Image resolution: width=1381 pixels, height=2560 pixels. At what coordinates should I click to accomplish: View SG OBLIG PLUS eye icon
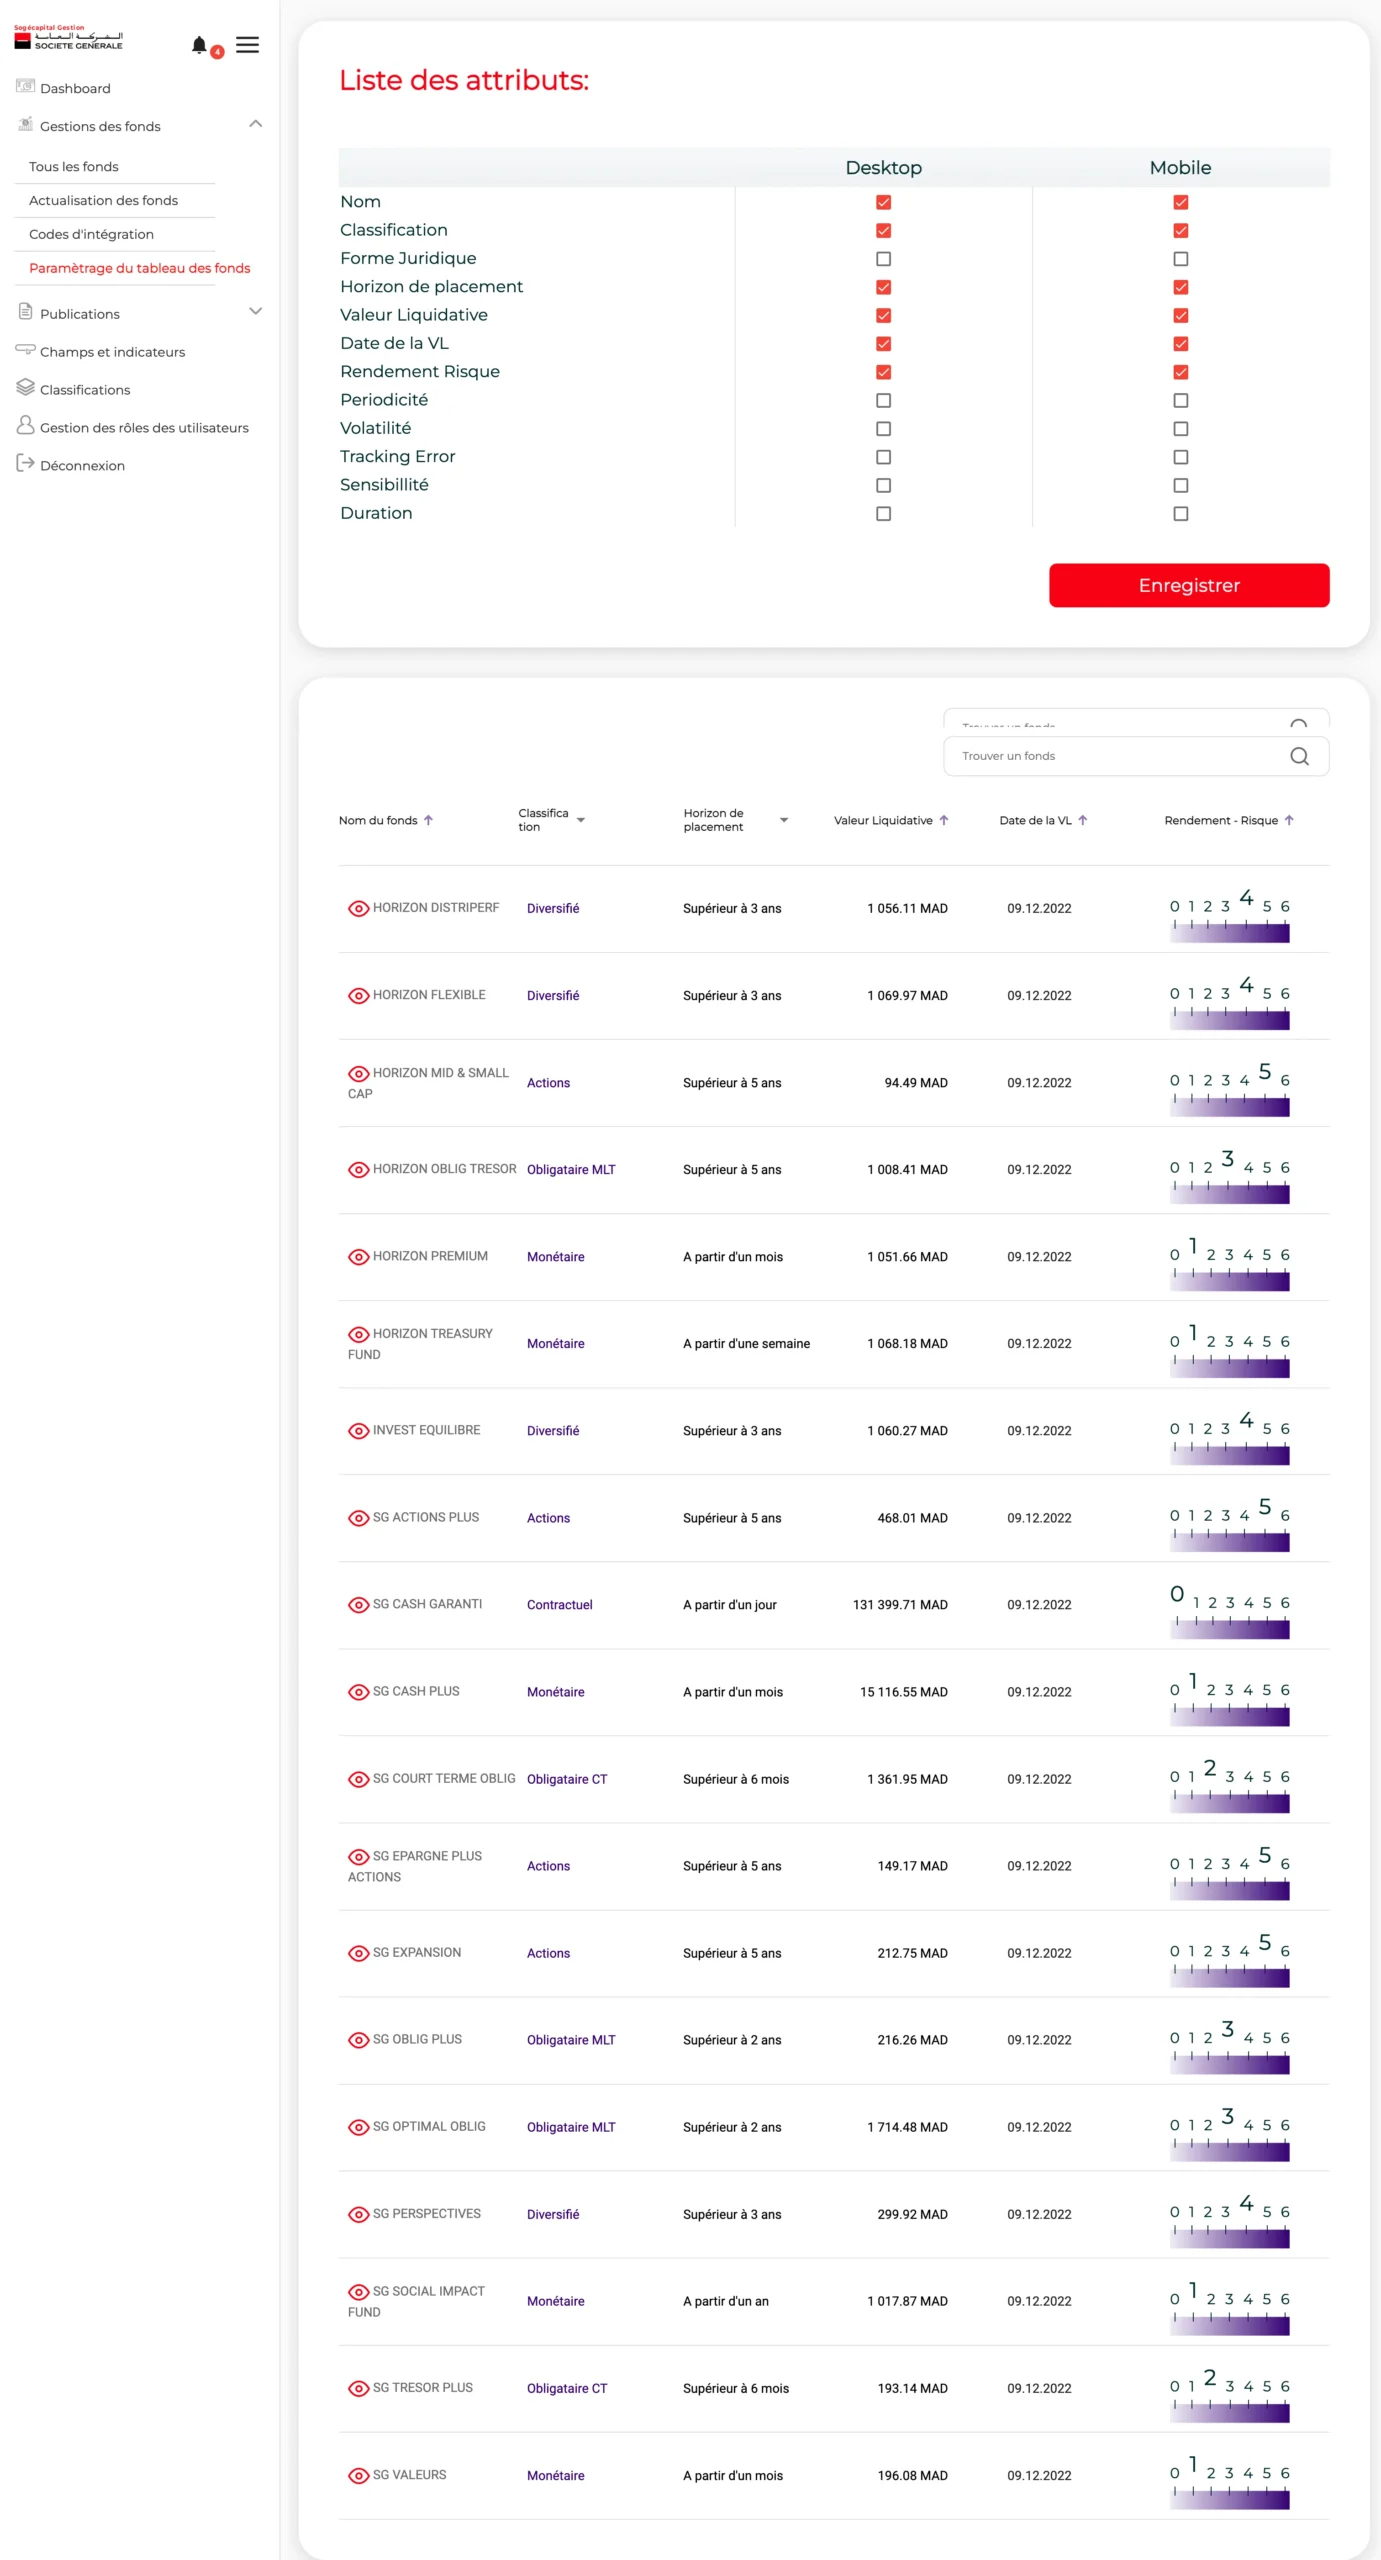358,2039
